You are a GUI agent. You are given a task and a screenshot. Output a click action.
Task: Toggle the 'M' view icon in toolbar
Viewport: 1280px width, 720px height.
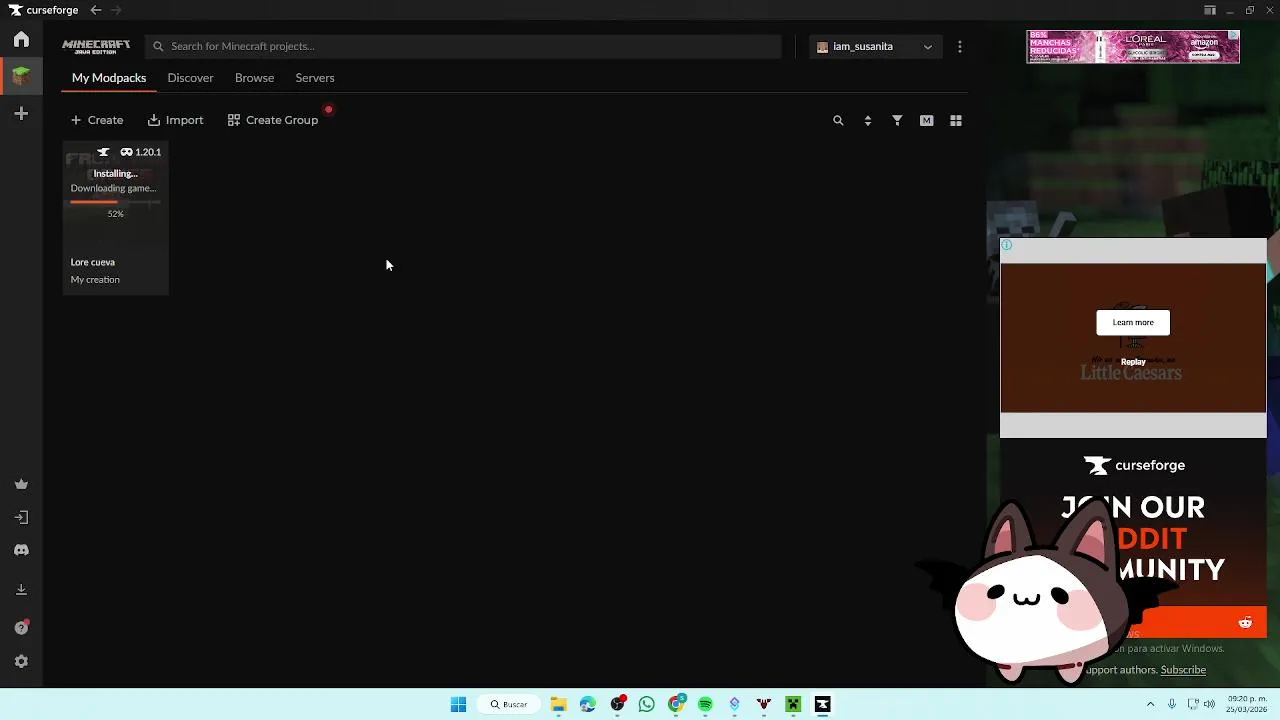926,120
